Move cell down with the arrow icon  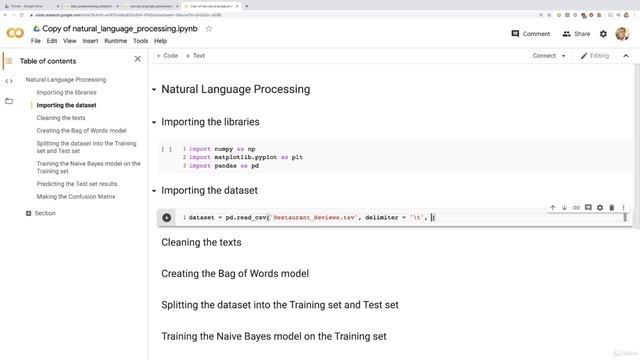point(564,208)
